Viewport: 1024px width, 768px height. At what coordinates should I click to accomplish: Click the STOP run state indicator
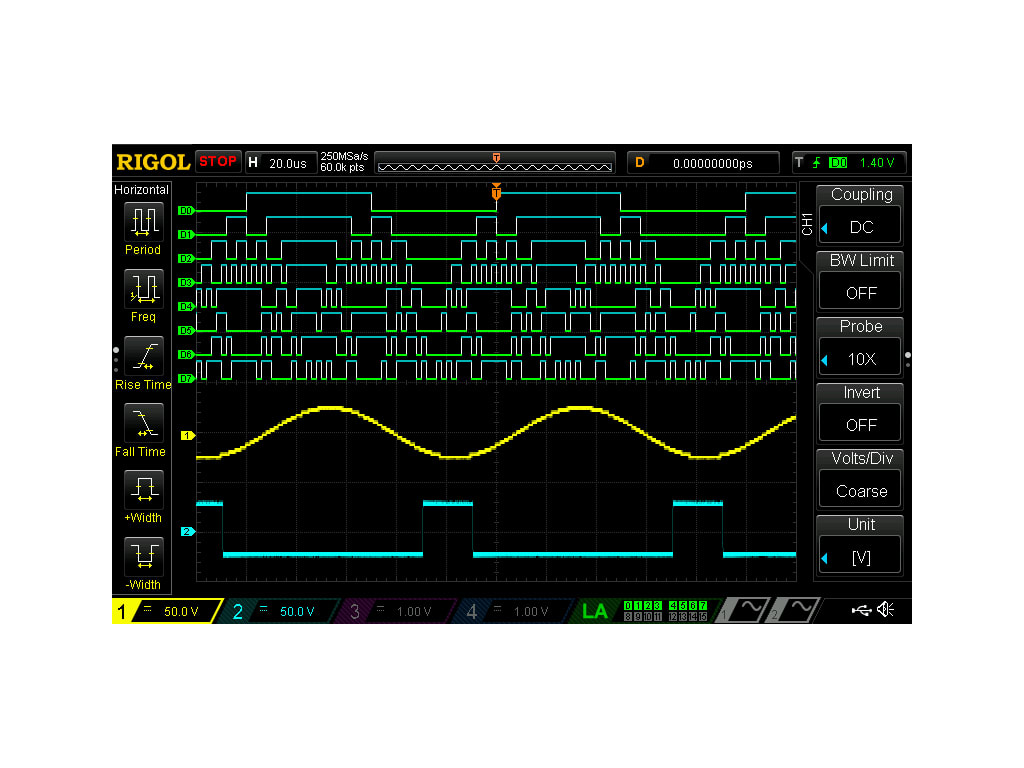point(218,161)
